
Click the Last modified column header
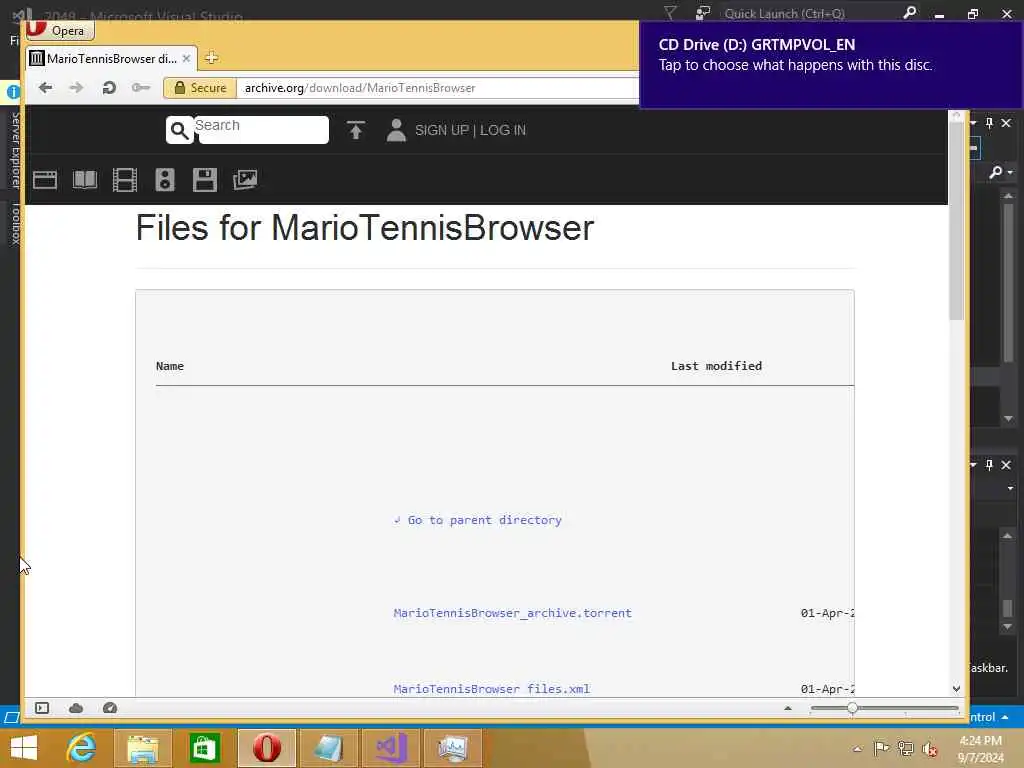tap(716, 366)
